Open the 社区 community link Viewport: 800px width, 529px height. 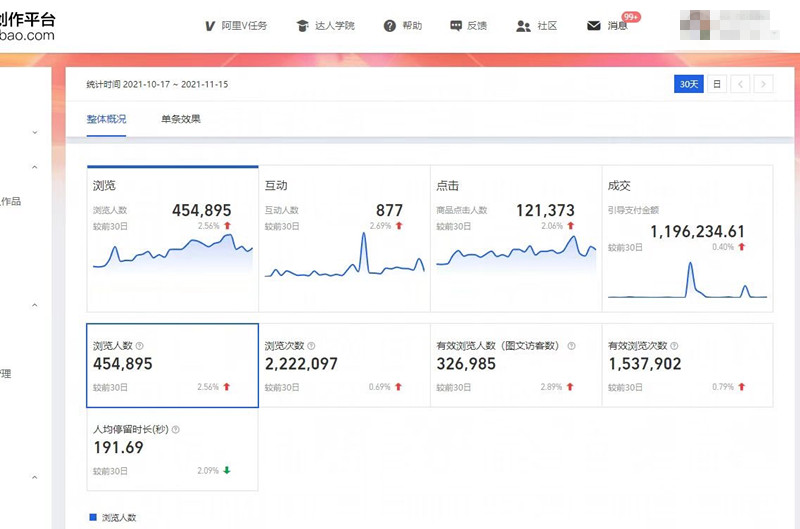click(x=537, y=26)
